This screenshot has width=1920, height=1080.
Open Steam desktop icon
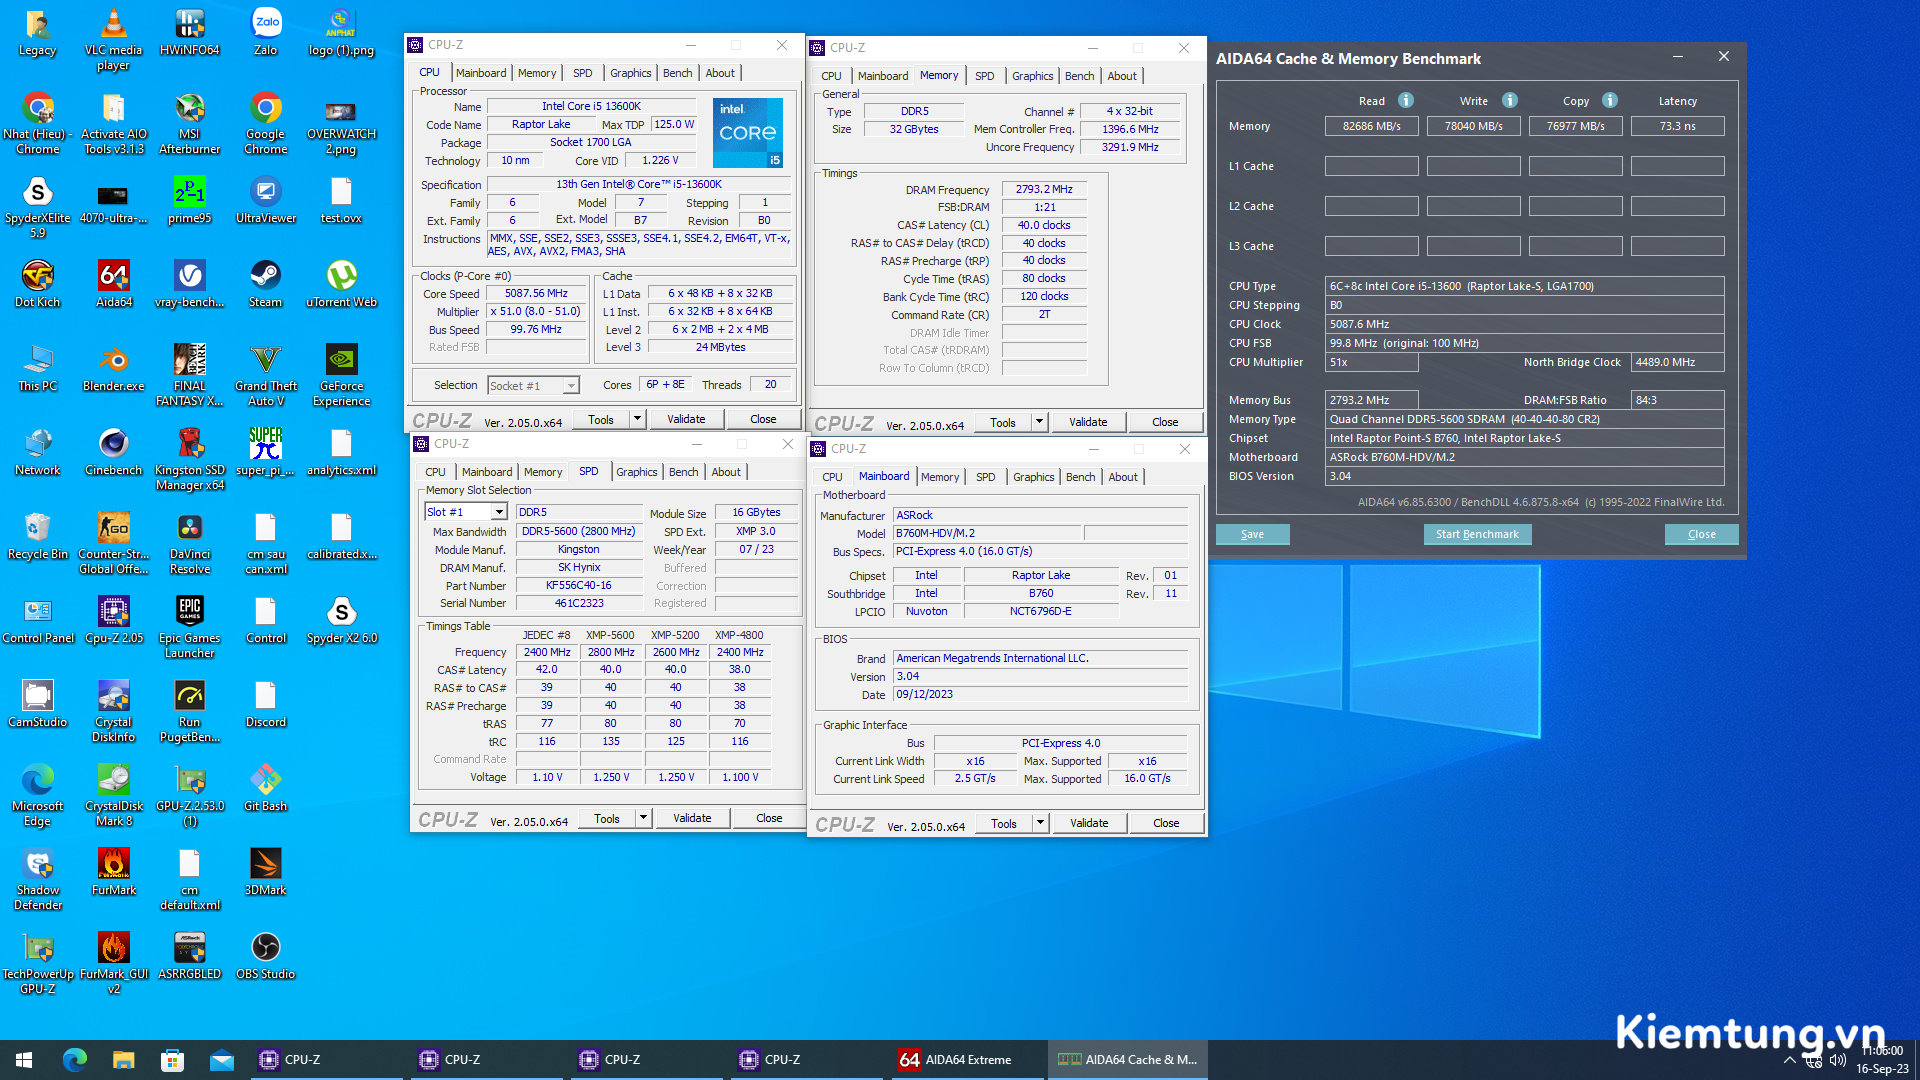[266, 284]
